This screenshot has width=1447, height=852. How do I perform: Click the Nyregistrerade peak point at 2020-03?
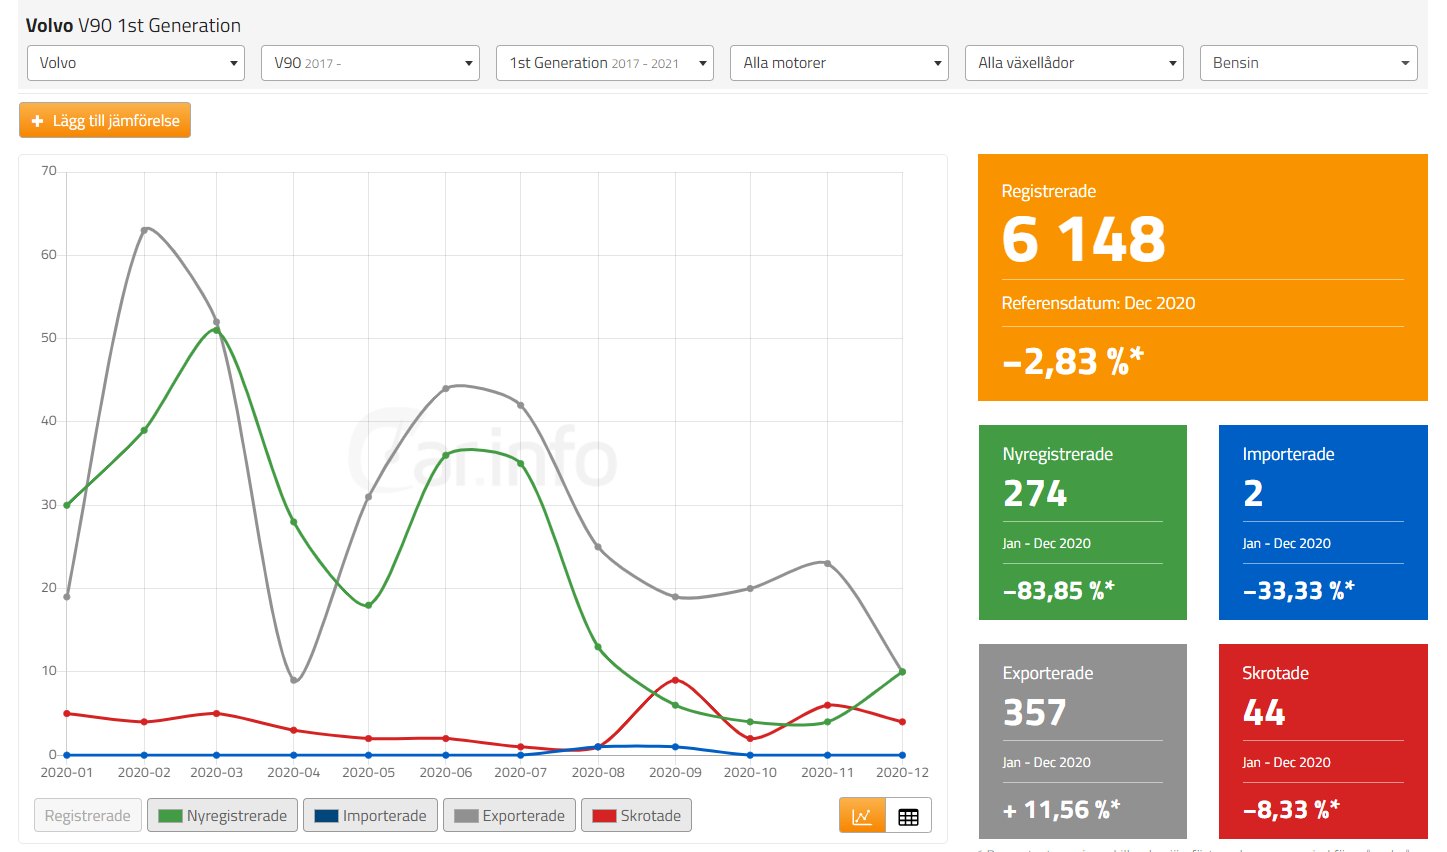click(x=216, y=330)
